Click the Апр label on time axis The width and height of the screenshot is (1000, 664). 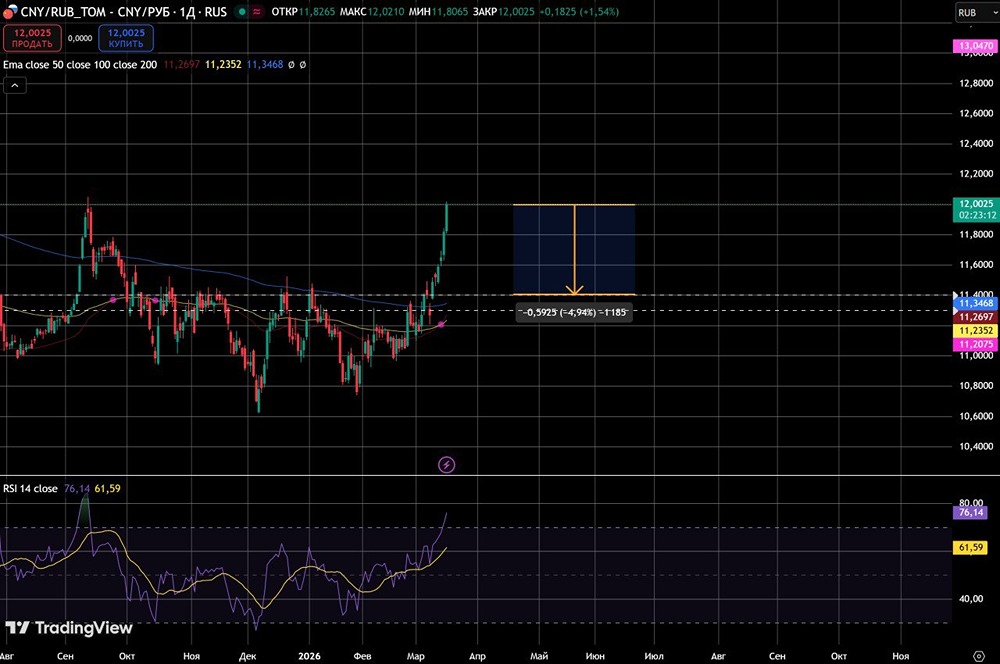point(477,656)
